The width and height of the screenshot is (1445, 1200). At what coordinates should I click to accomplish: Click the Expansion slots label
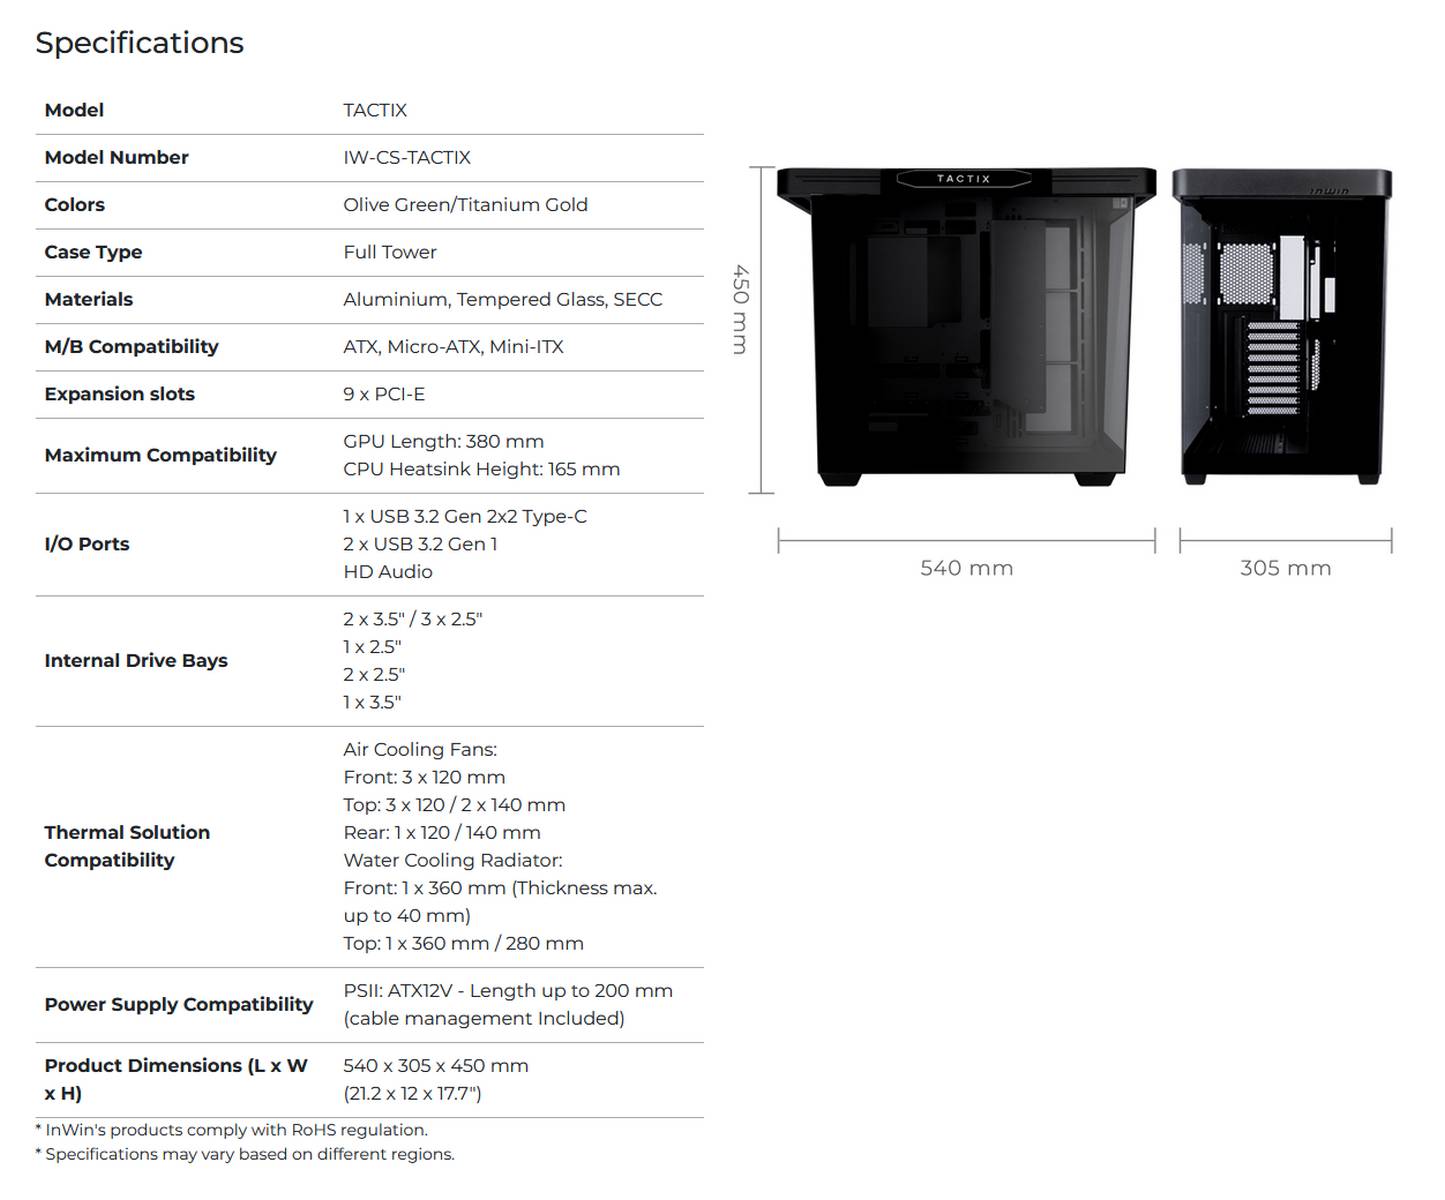pos(119,394)
